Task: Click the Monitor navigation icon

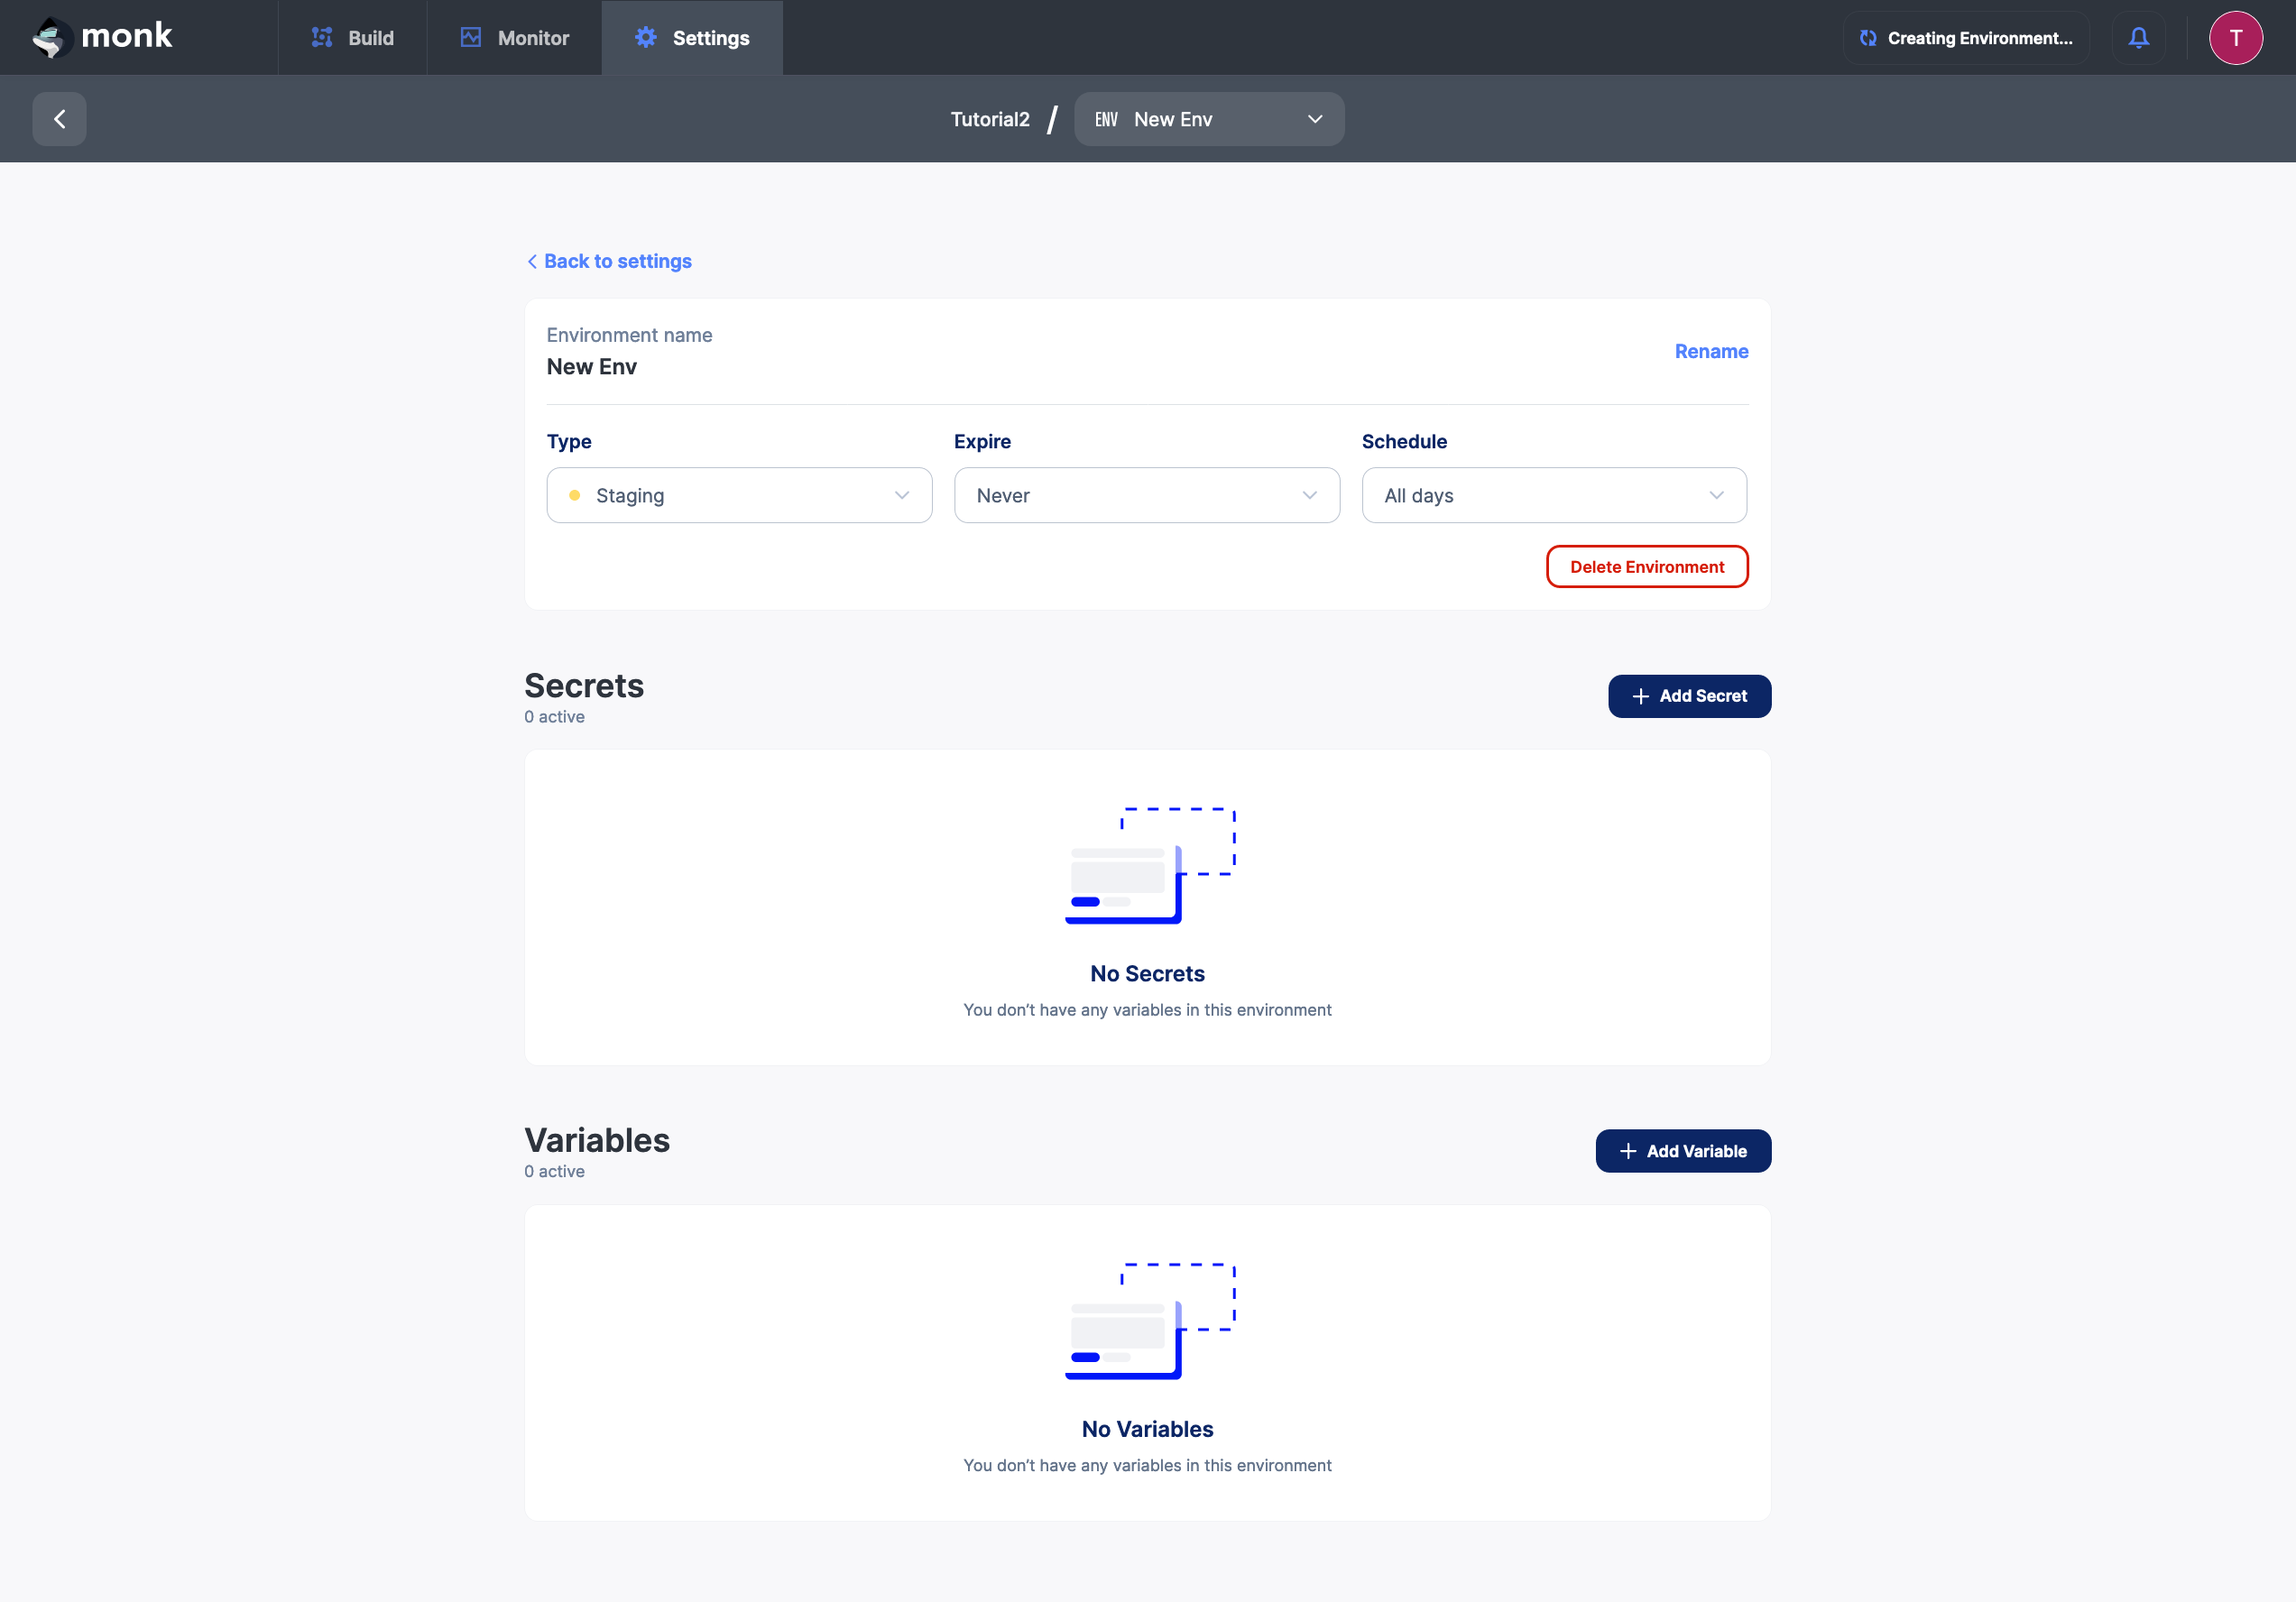Action: coord(469,37)
